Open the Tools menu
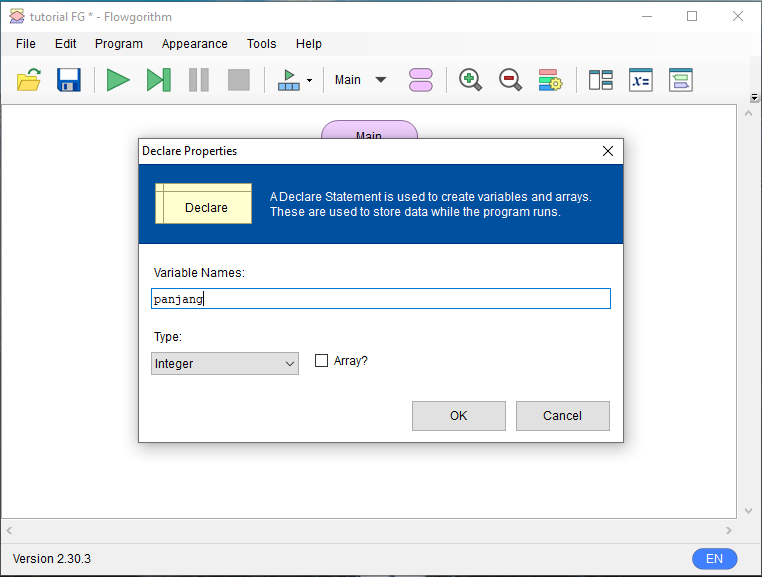Image resolution: width=762 pixels, height=577 pixels. pyautogui.click(x=261, y=44)
